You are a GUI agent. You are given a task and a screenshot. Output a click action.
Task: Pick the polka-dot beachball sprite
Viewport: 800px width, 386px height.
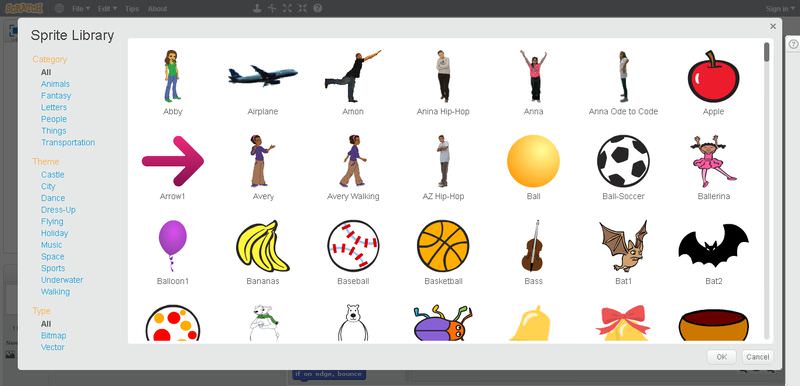(172, 323)
